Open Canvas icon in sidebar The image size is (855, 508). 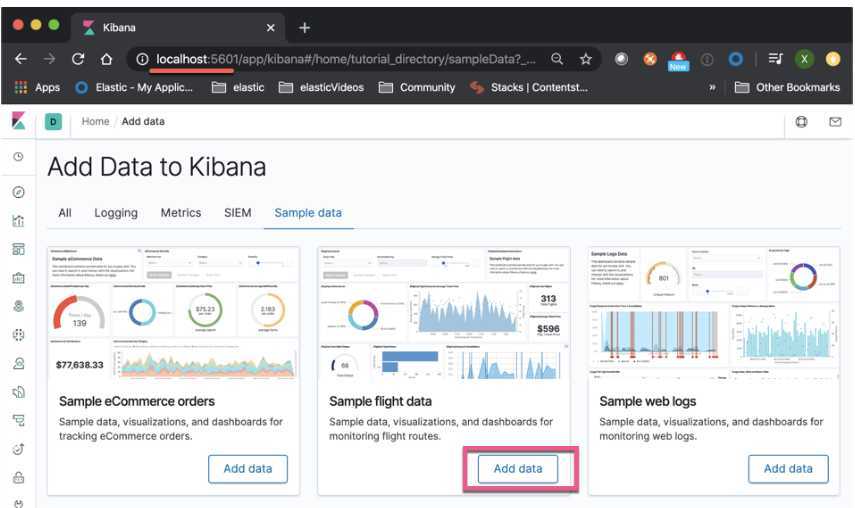tap(19, 278)
